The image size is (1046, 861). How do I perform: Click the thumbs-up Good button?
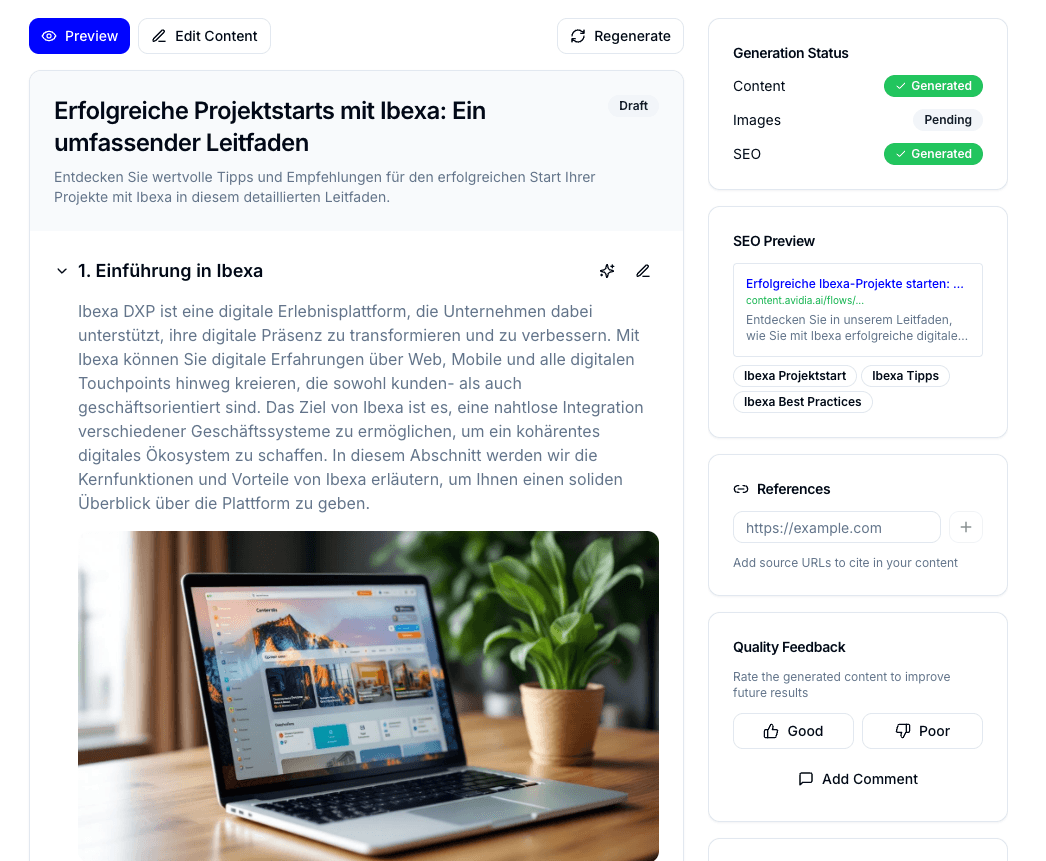(793, 731)
